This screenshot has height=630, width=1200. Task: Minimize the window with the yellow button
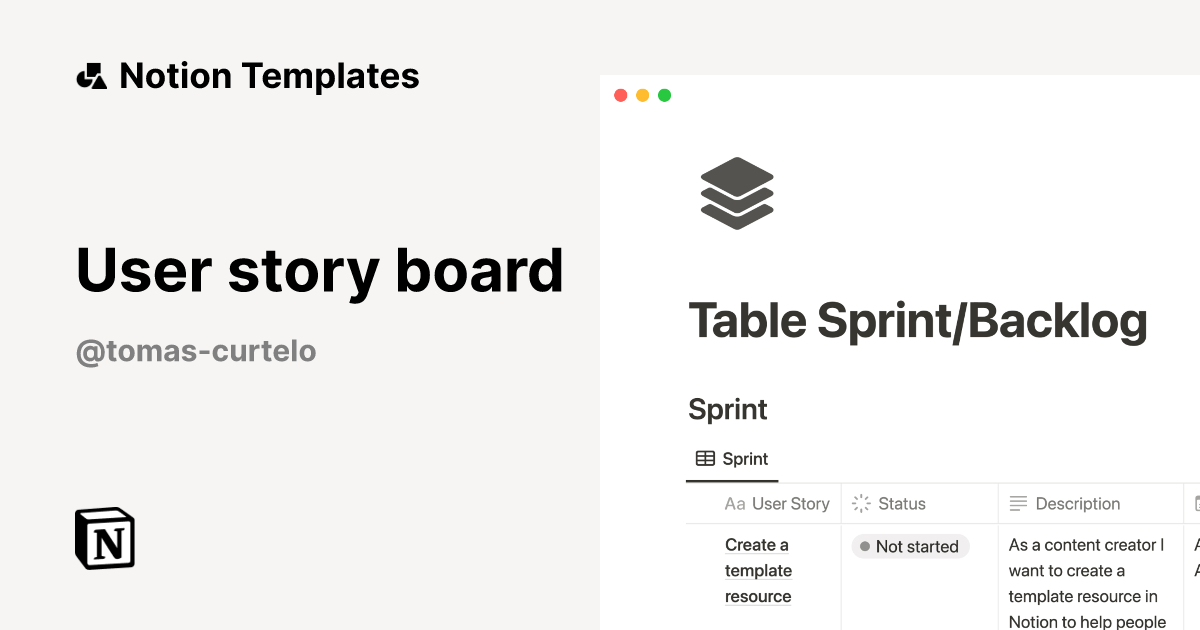(x=642, y=96)
